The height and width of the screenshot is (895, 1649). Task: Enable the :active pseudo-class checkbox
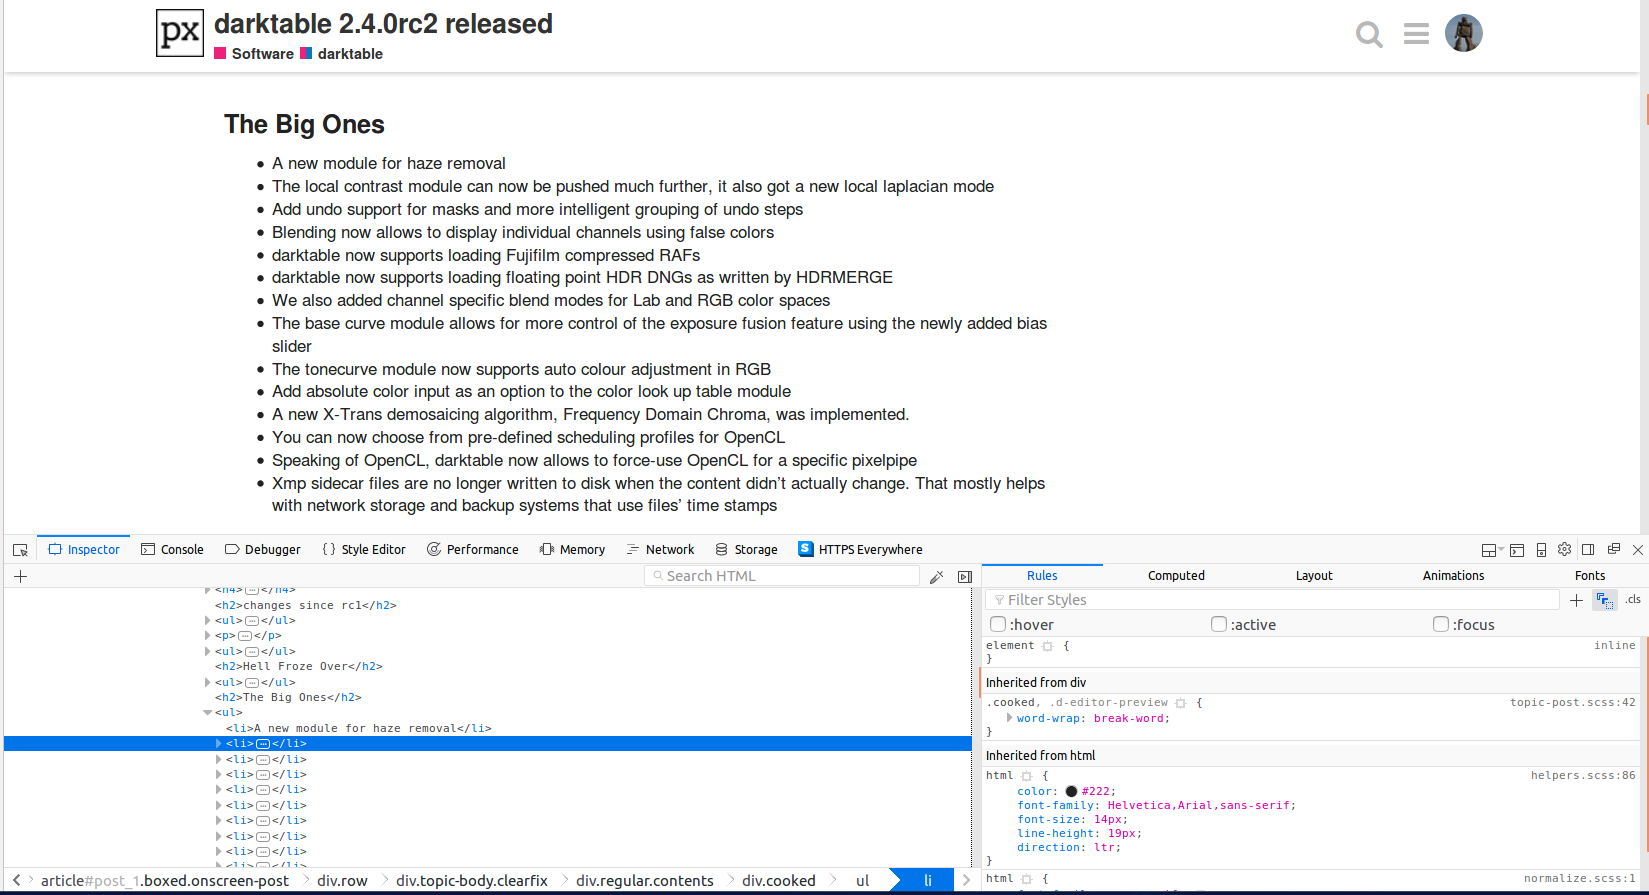(x=1219, y=624)
